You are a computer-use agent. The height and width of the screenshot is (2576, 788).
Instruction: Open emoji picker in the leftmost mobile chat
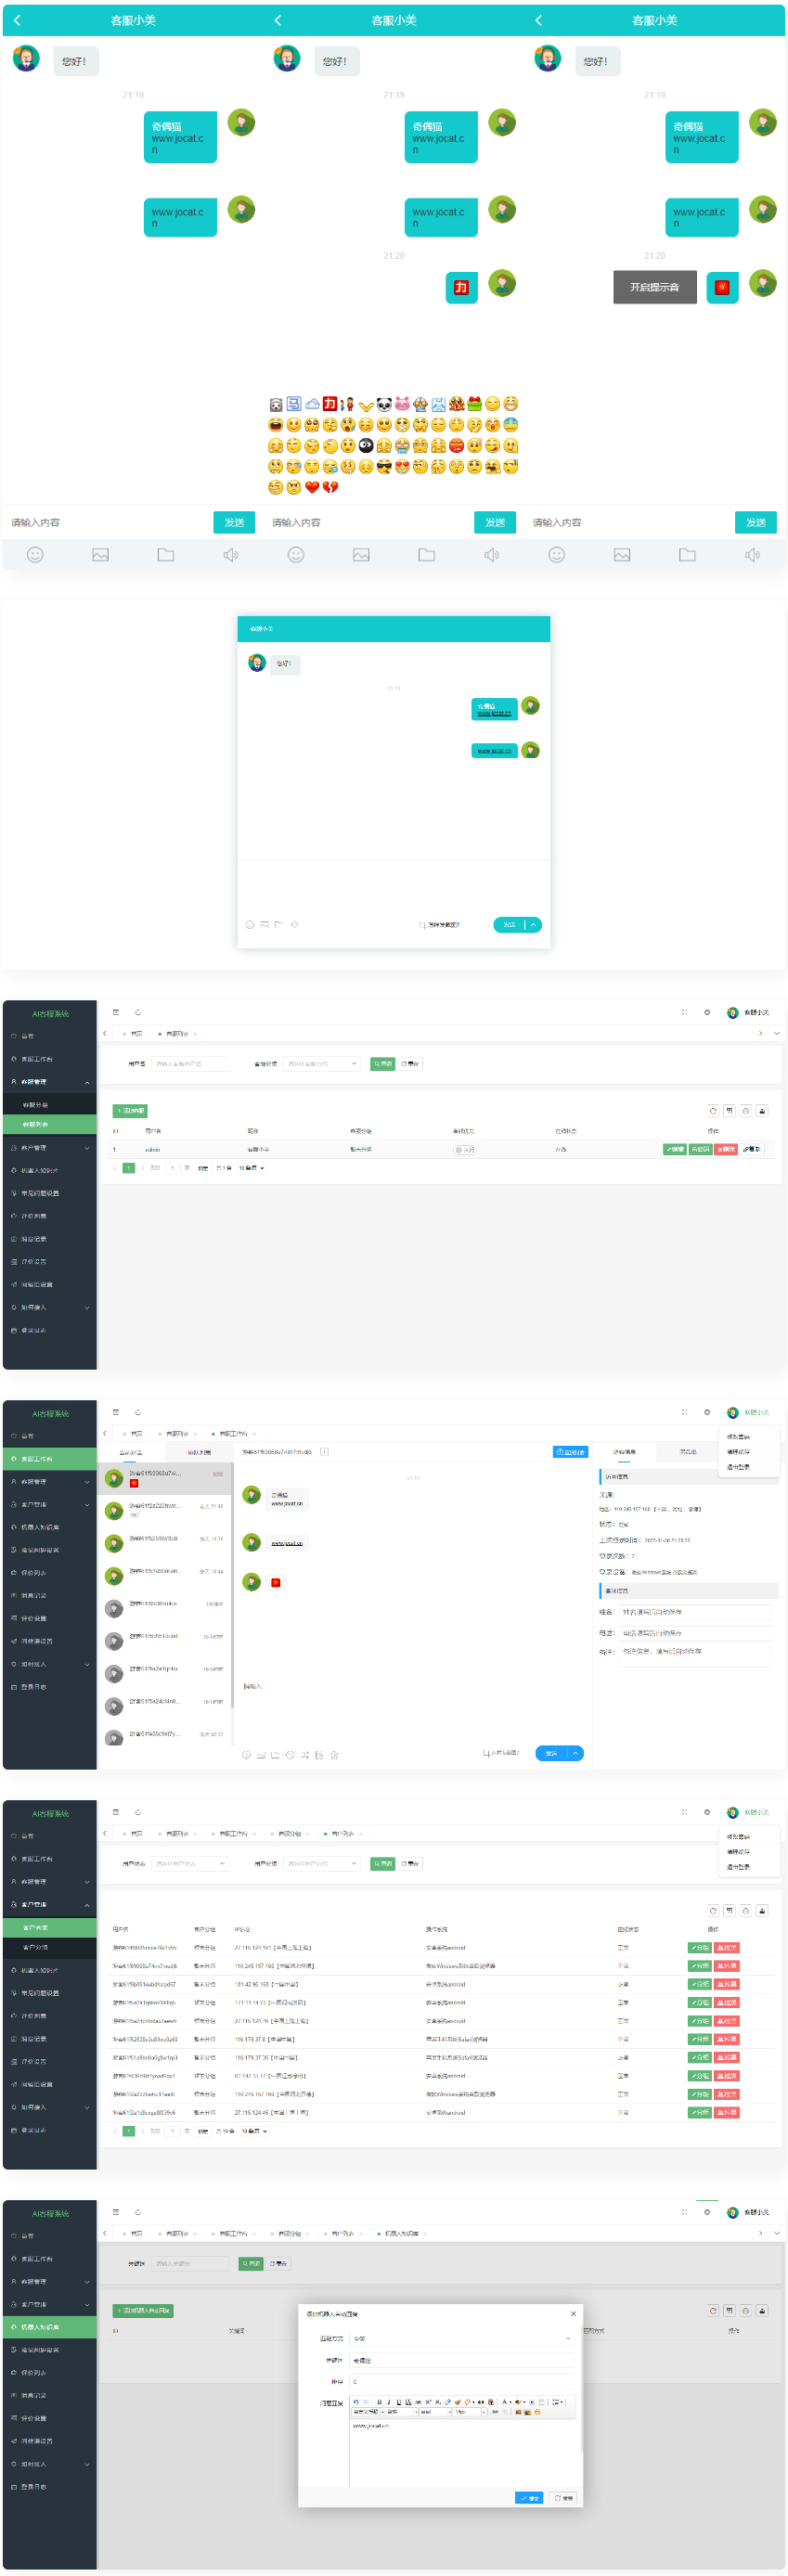pyautogui.click(x=35, y=555)
